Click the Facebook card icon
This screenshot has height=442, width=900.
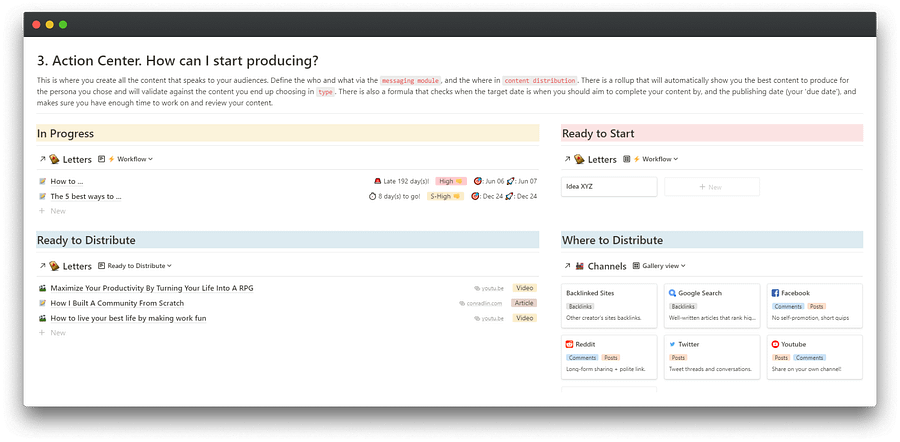(775, 293)
